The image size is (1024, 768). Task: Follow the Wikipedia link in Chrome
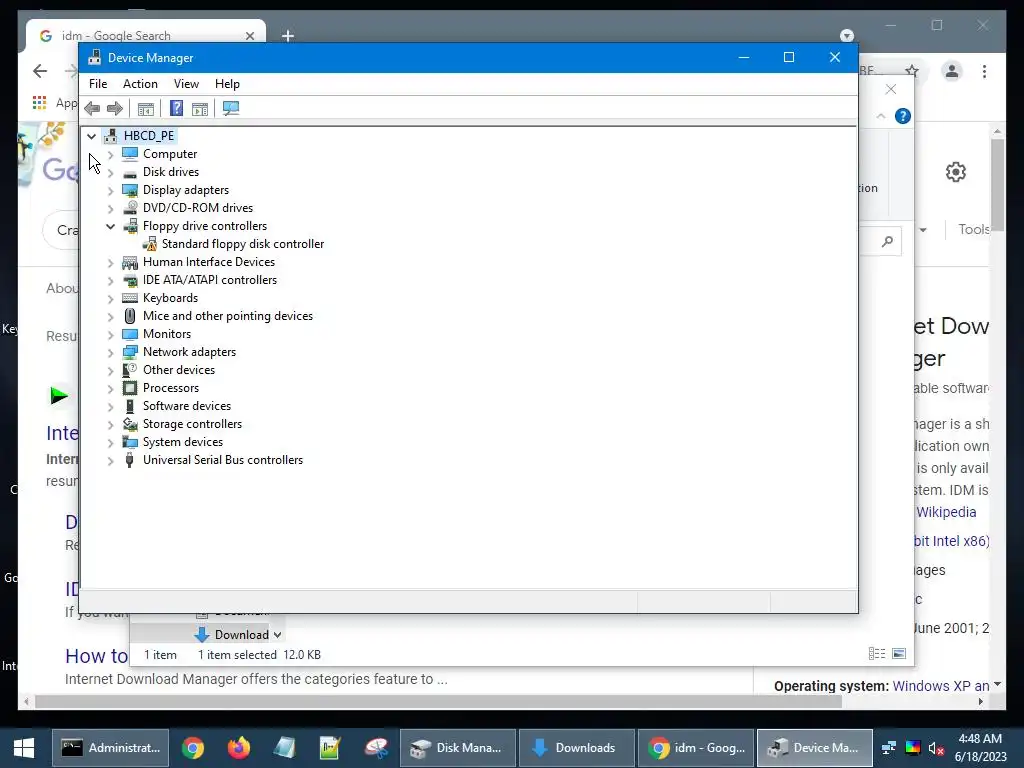click(x=946, y=512)
